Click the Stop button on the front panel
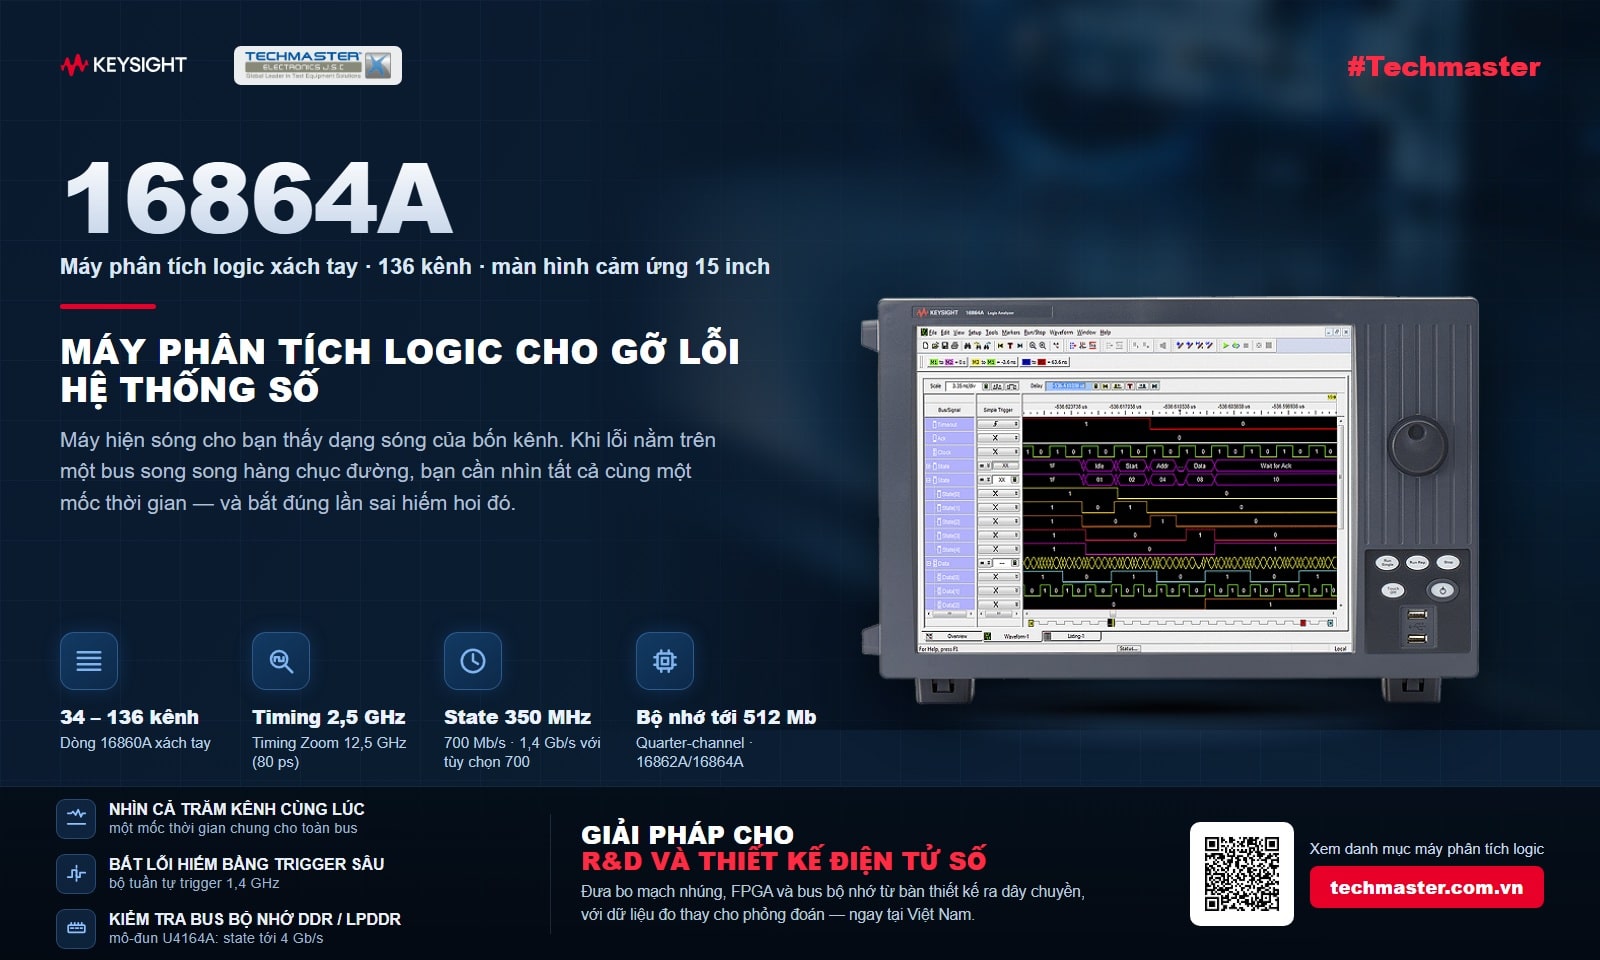Image resolution: width=1600 pixels, height=960 pixels. 1448,563
